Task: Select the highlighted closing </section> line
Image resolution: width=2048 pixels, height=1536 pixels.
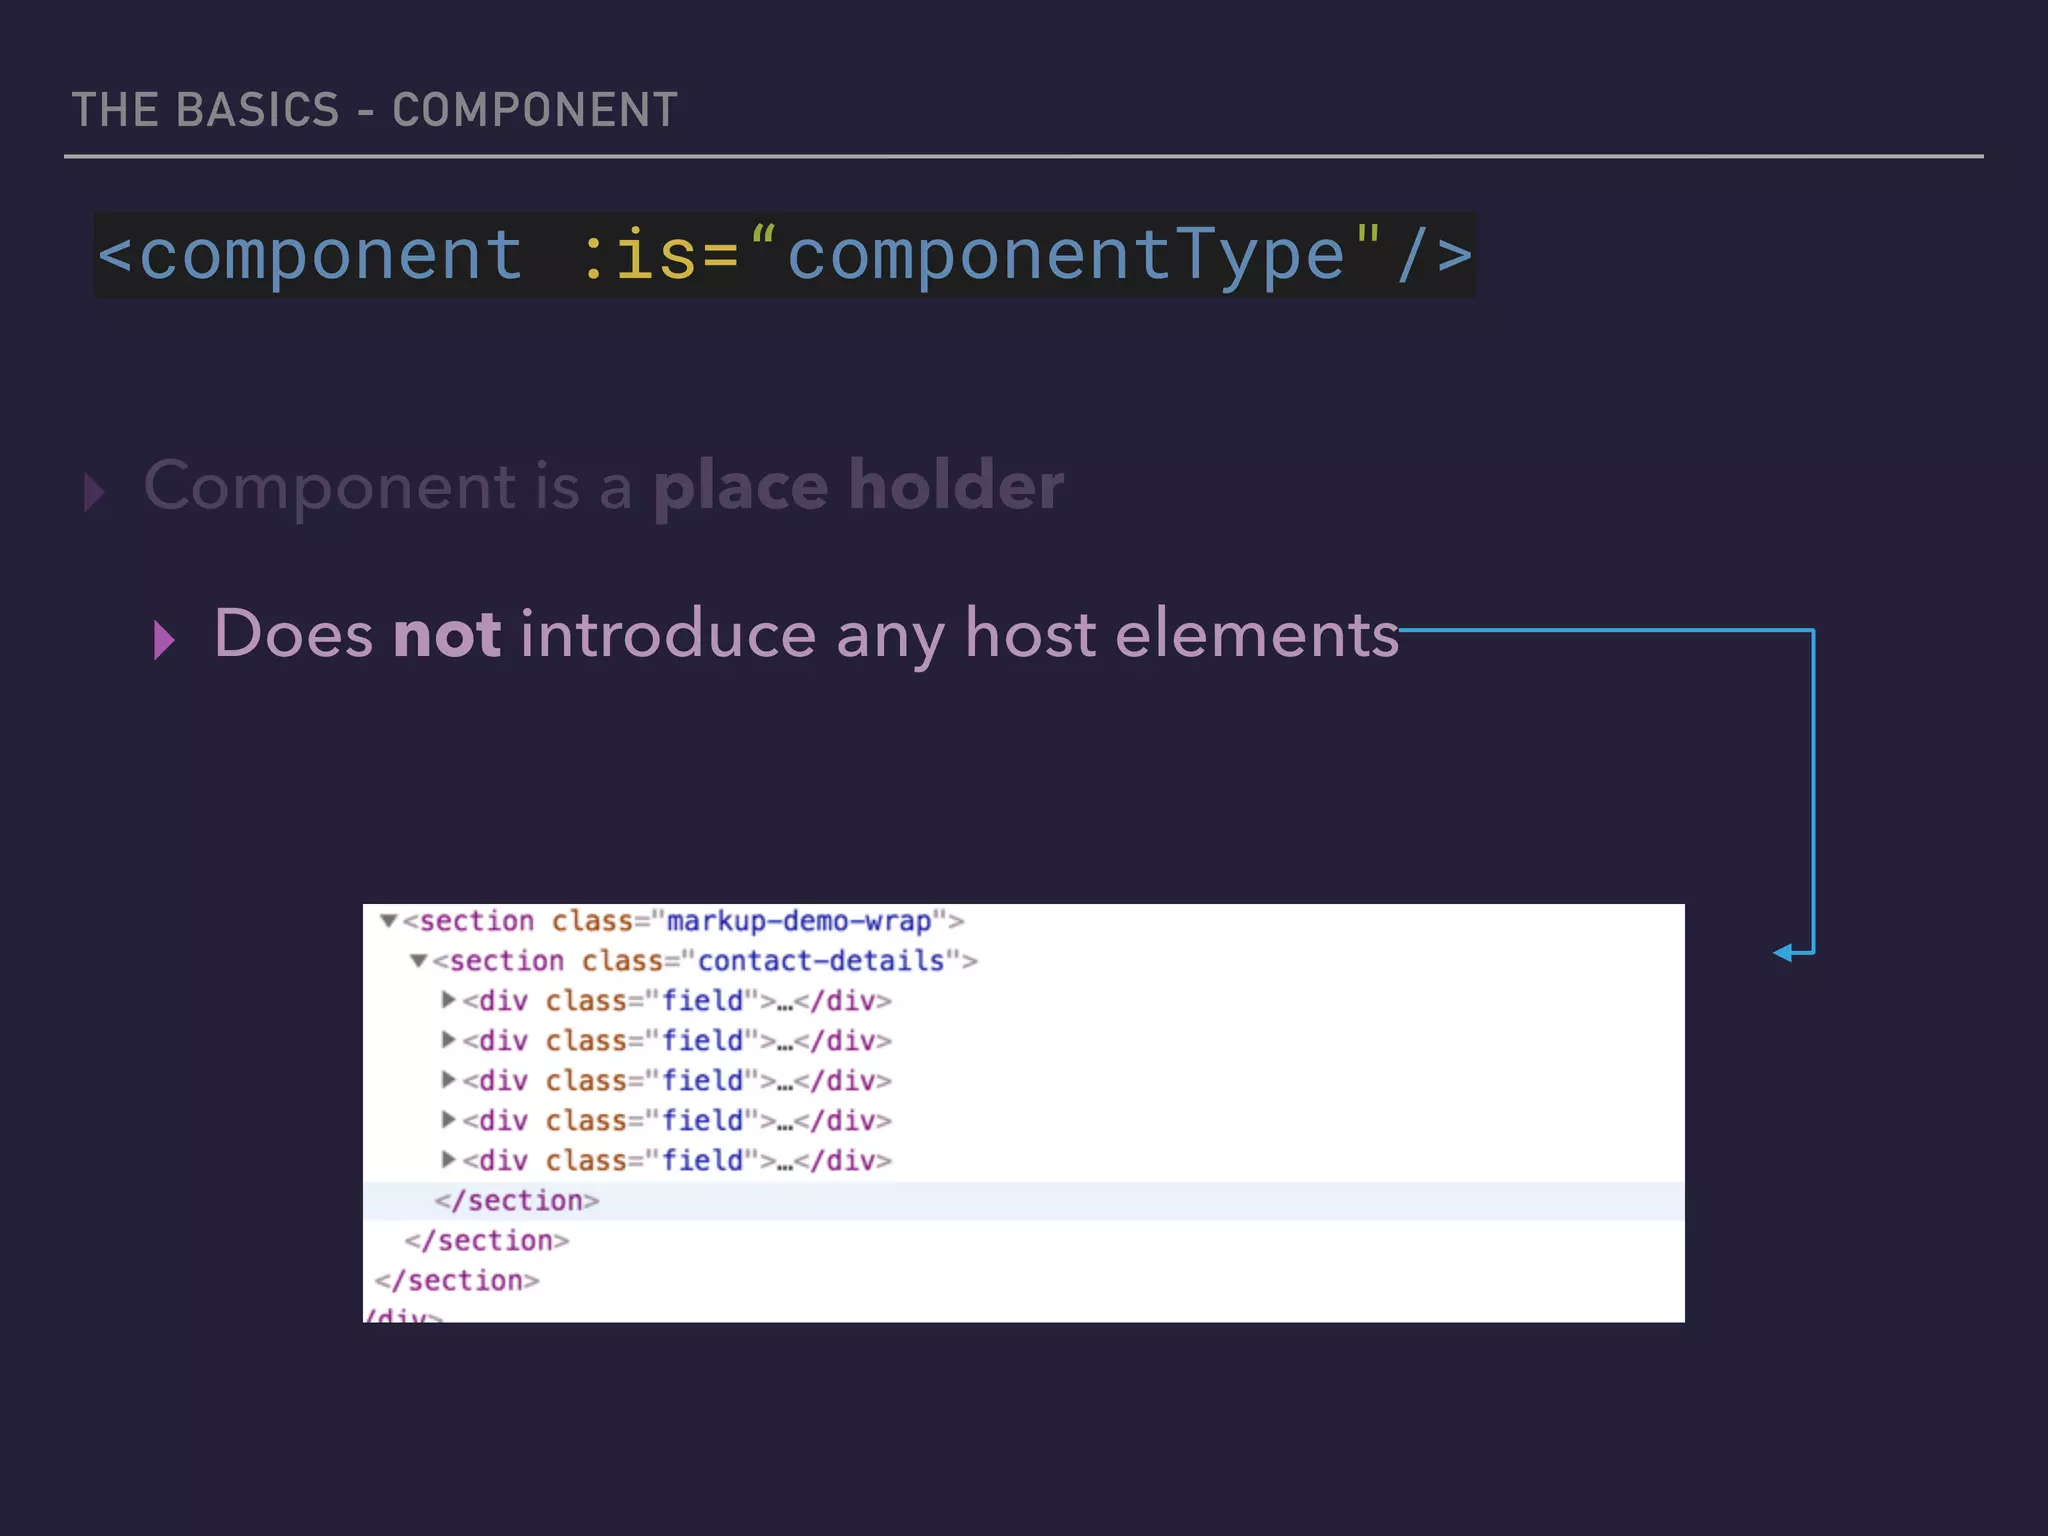Action: point(1023,1201)
